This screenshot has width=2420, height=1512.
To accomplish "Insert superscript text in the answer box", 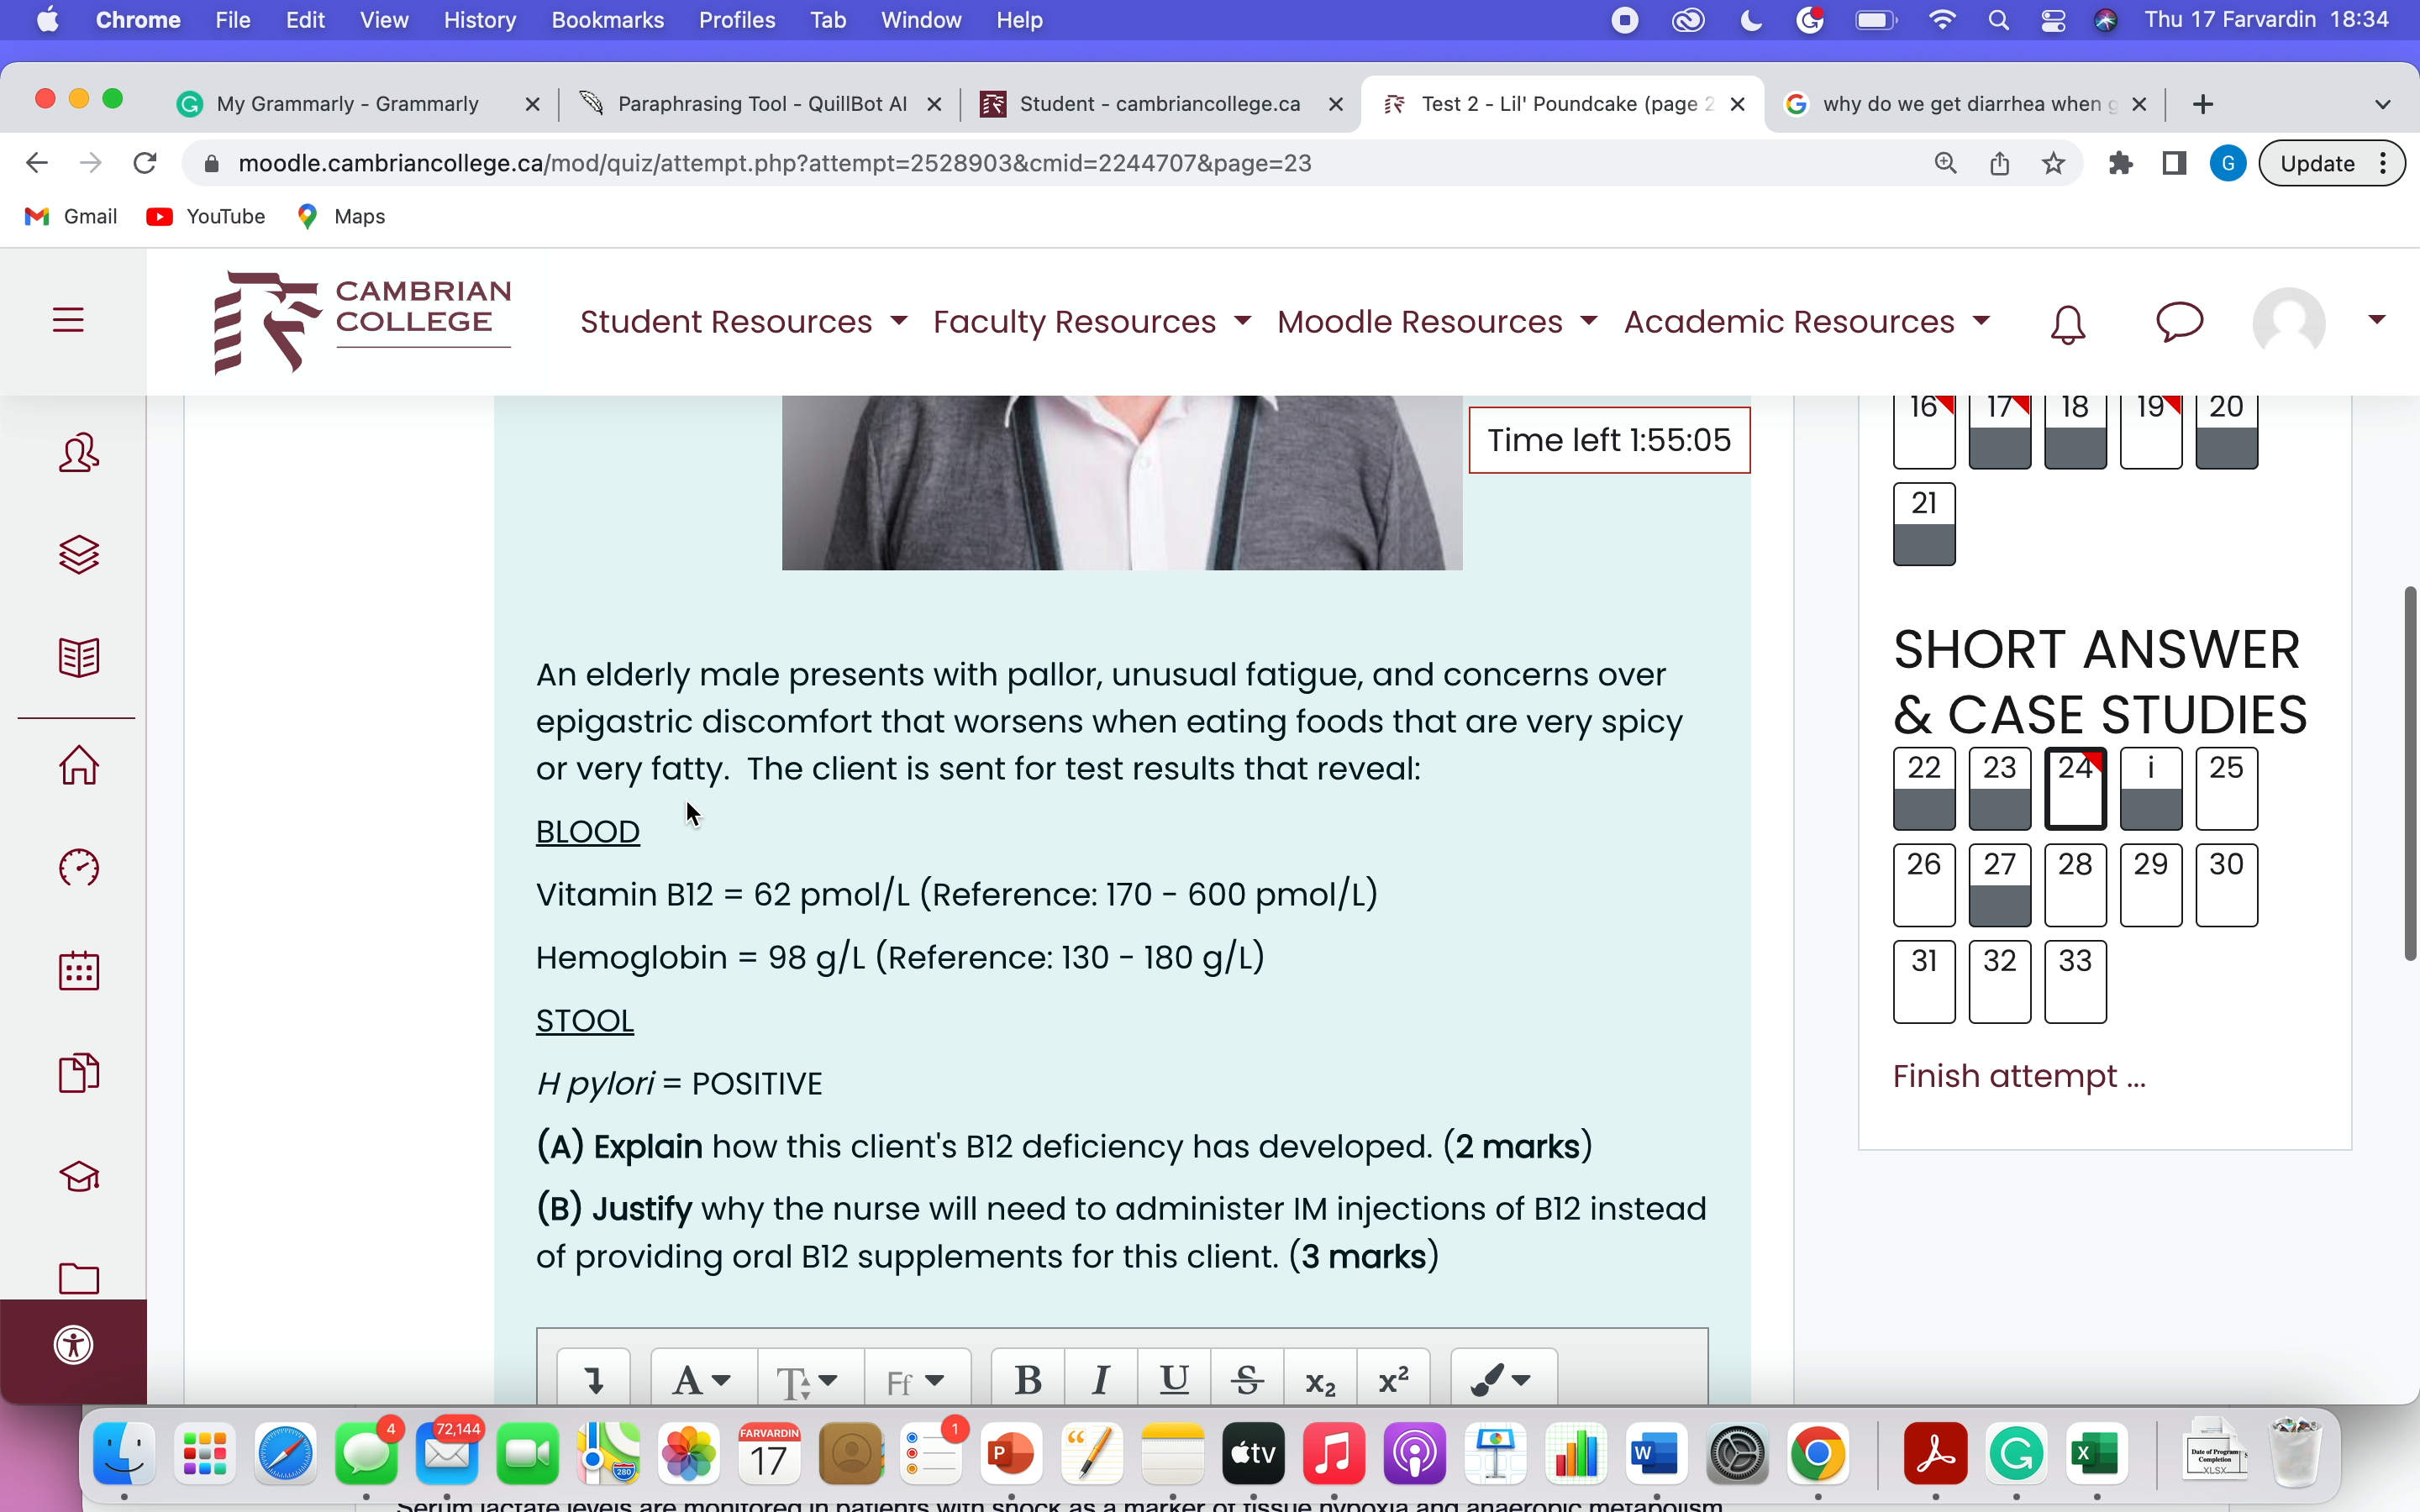I will [x=1392, y=1378].
